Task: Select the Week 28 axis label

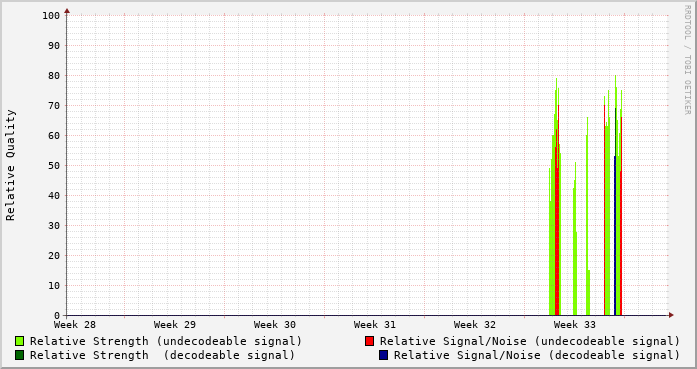Action: [75, 325]
